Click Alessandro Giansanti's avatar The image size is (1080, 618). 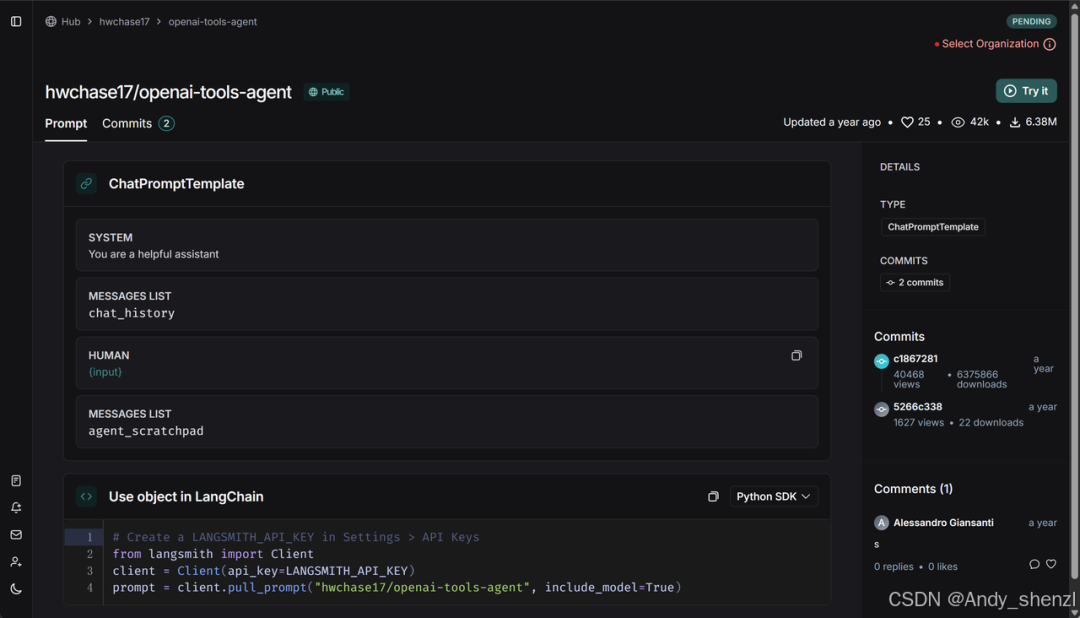pyautogui.click(x=881, y=523)
